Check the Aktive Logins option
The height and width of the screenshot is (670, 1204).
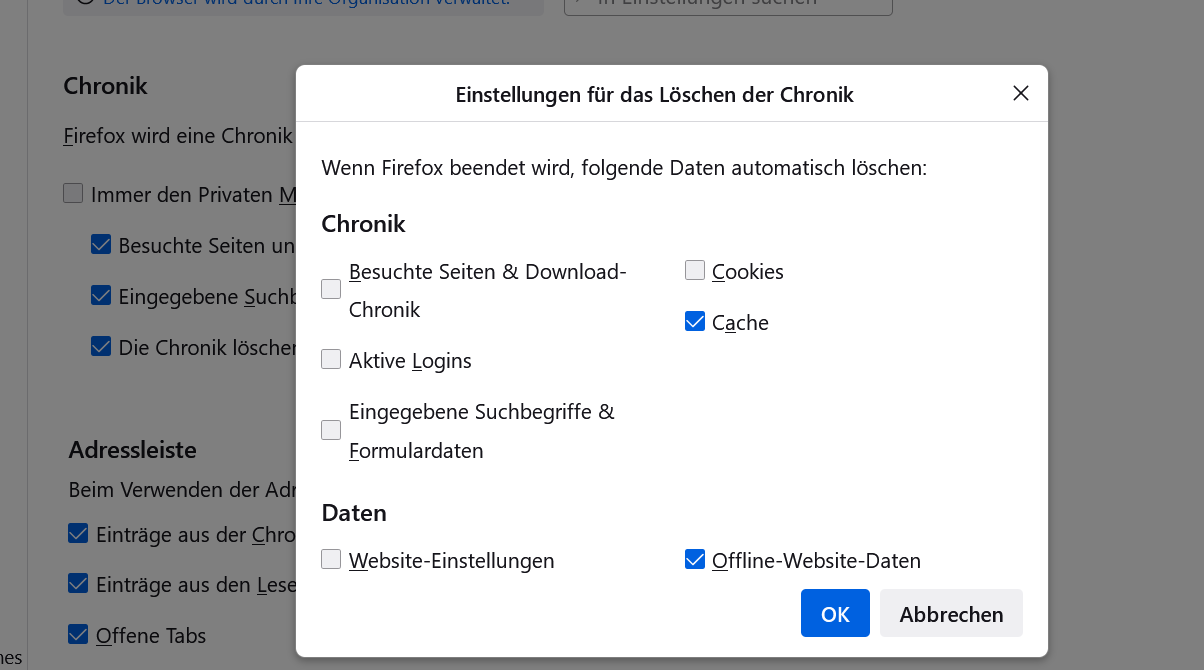point(331,360)
